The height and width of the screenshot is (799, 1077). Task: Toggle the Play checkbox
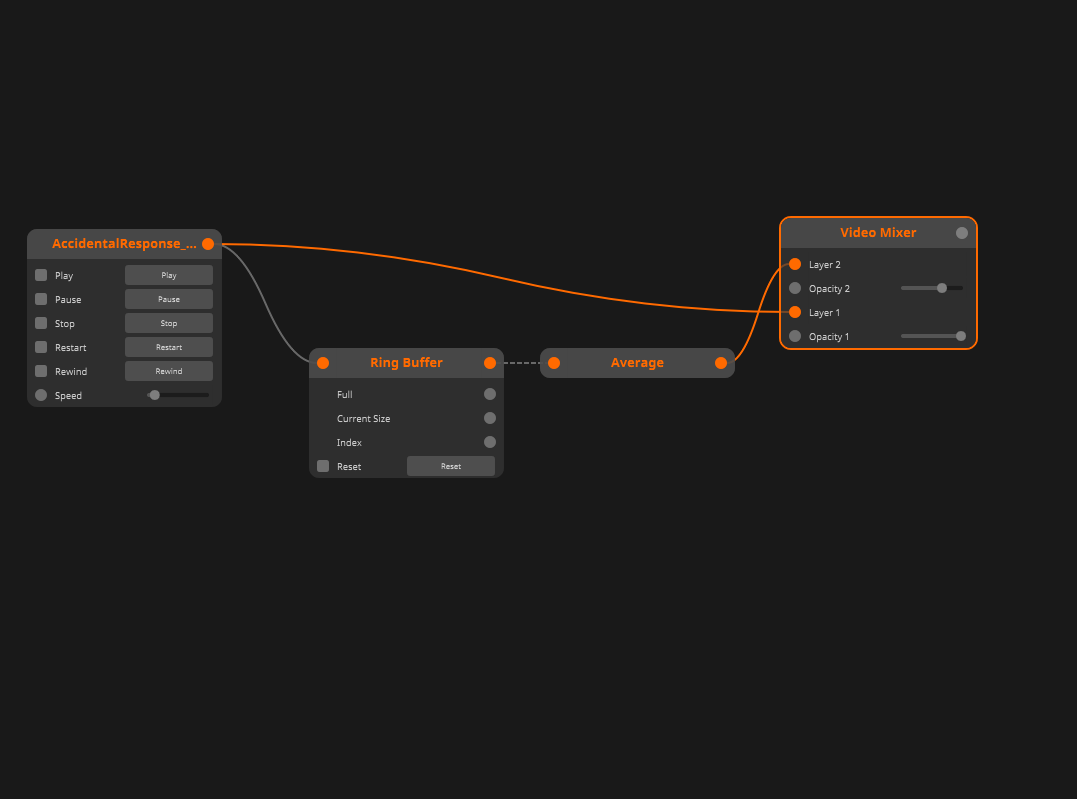click(x=41, y=275)
